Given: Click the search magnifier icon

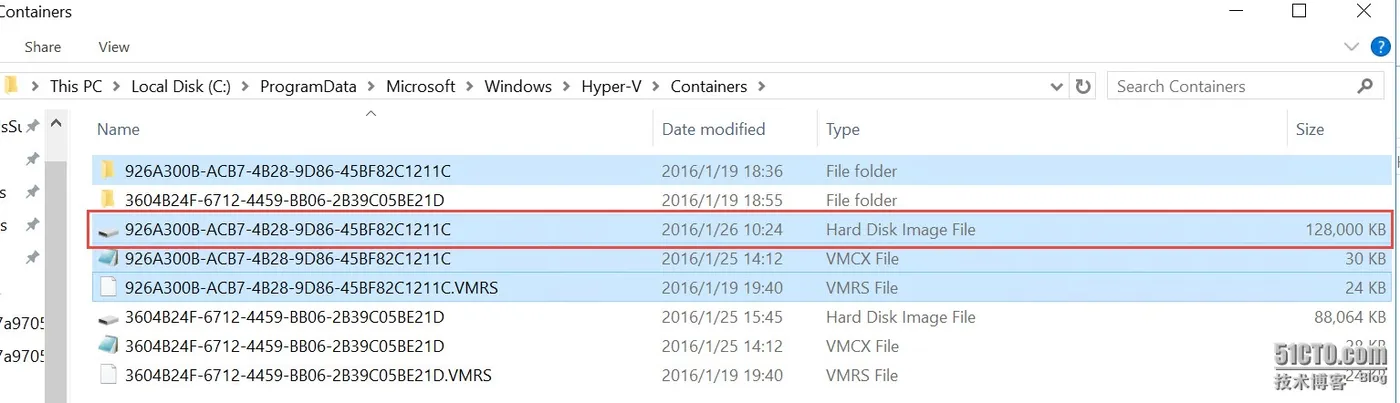Looking at the screenshot, I should [x=1365, y=86].
